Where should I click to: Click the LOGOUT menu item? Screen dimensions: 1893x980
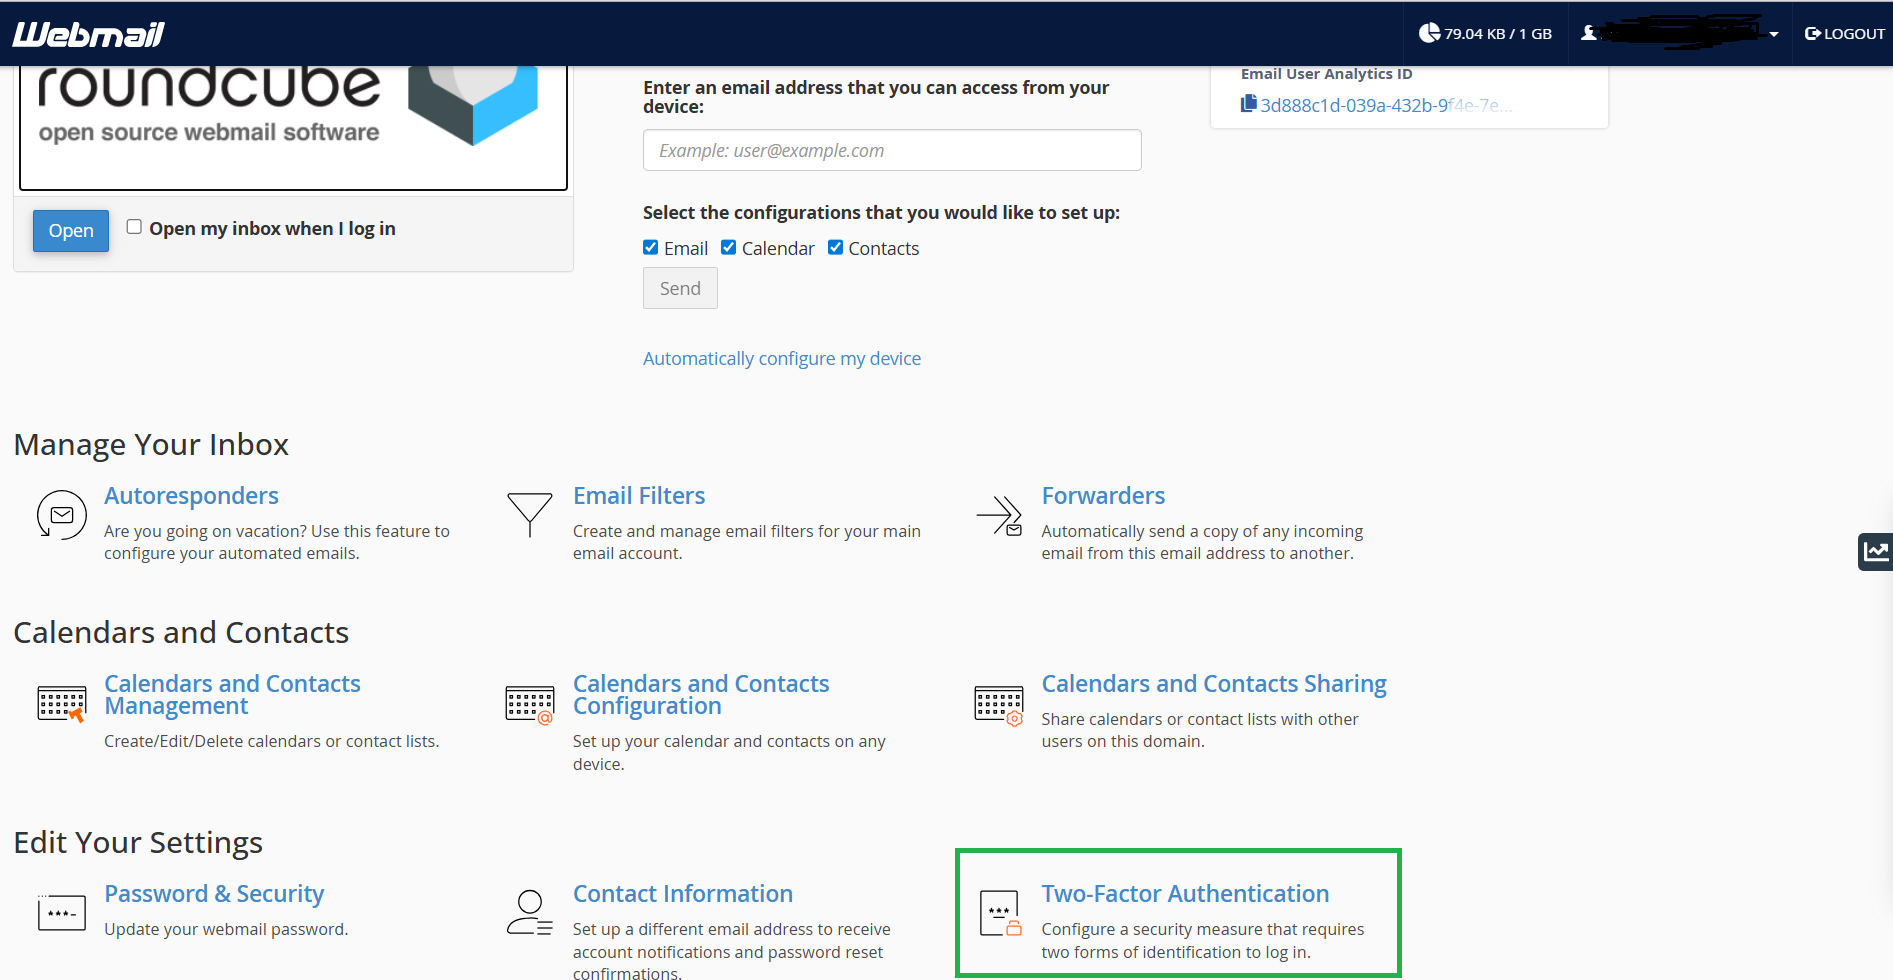1844,34
